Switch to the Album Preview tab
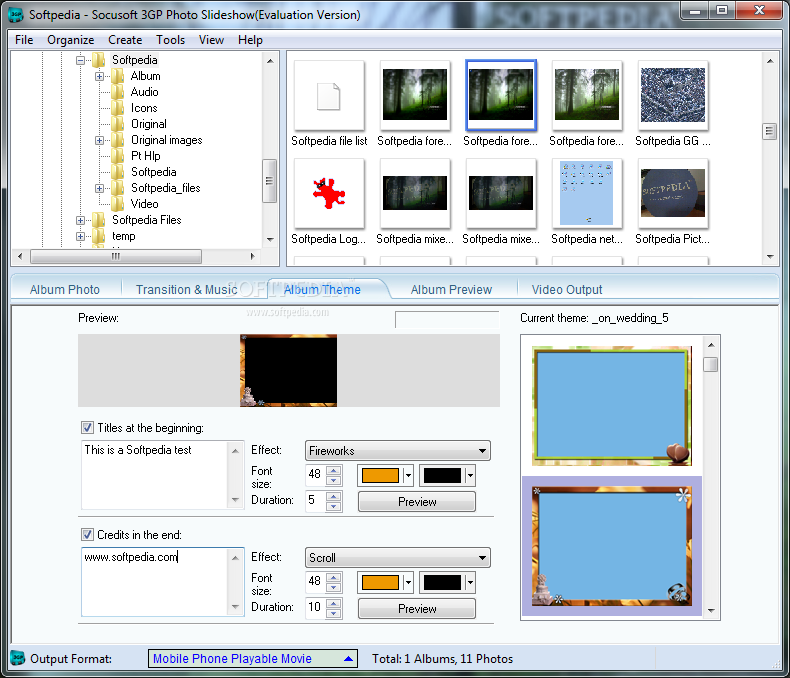This screenshot has height=678, width=790. 451,290
